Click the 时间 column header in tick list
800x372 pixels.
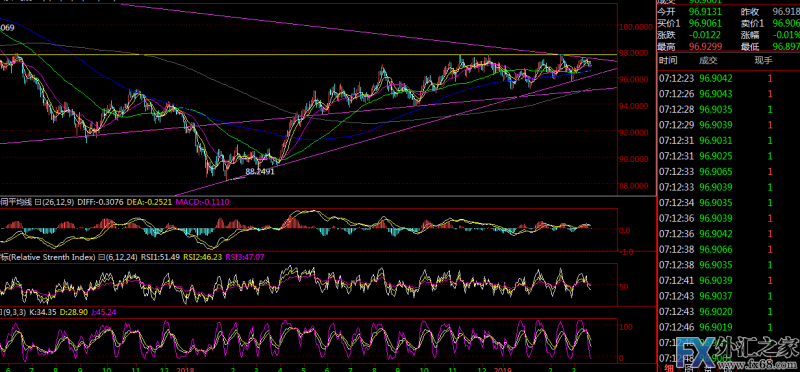point(668,61)
